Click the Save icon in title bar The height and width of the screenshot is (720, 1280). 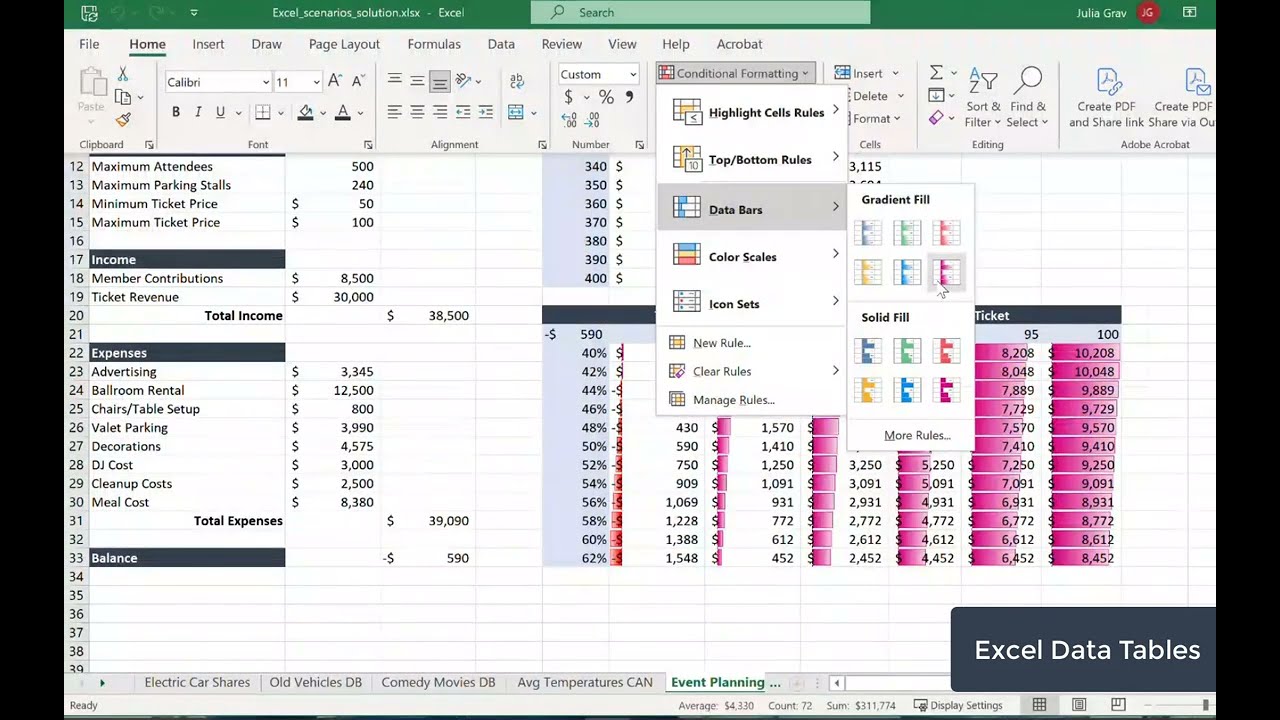tap(90, 13)
